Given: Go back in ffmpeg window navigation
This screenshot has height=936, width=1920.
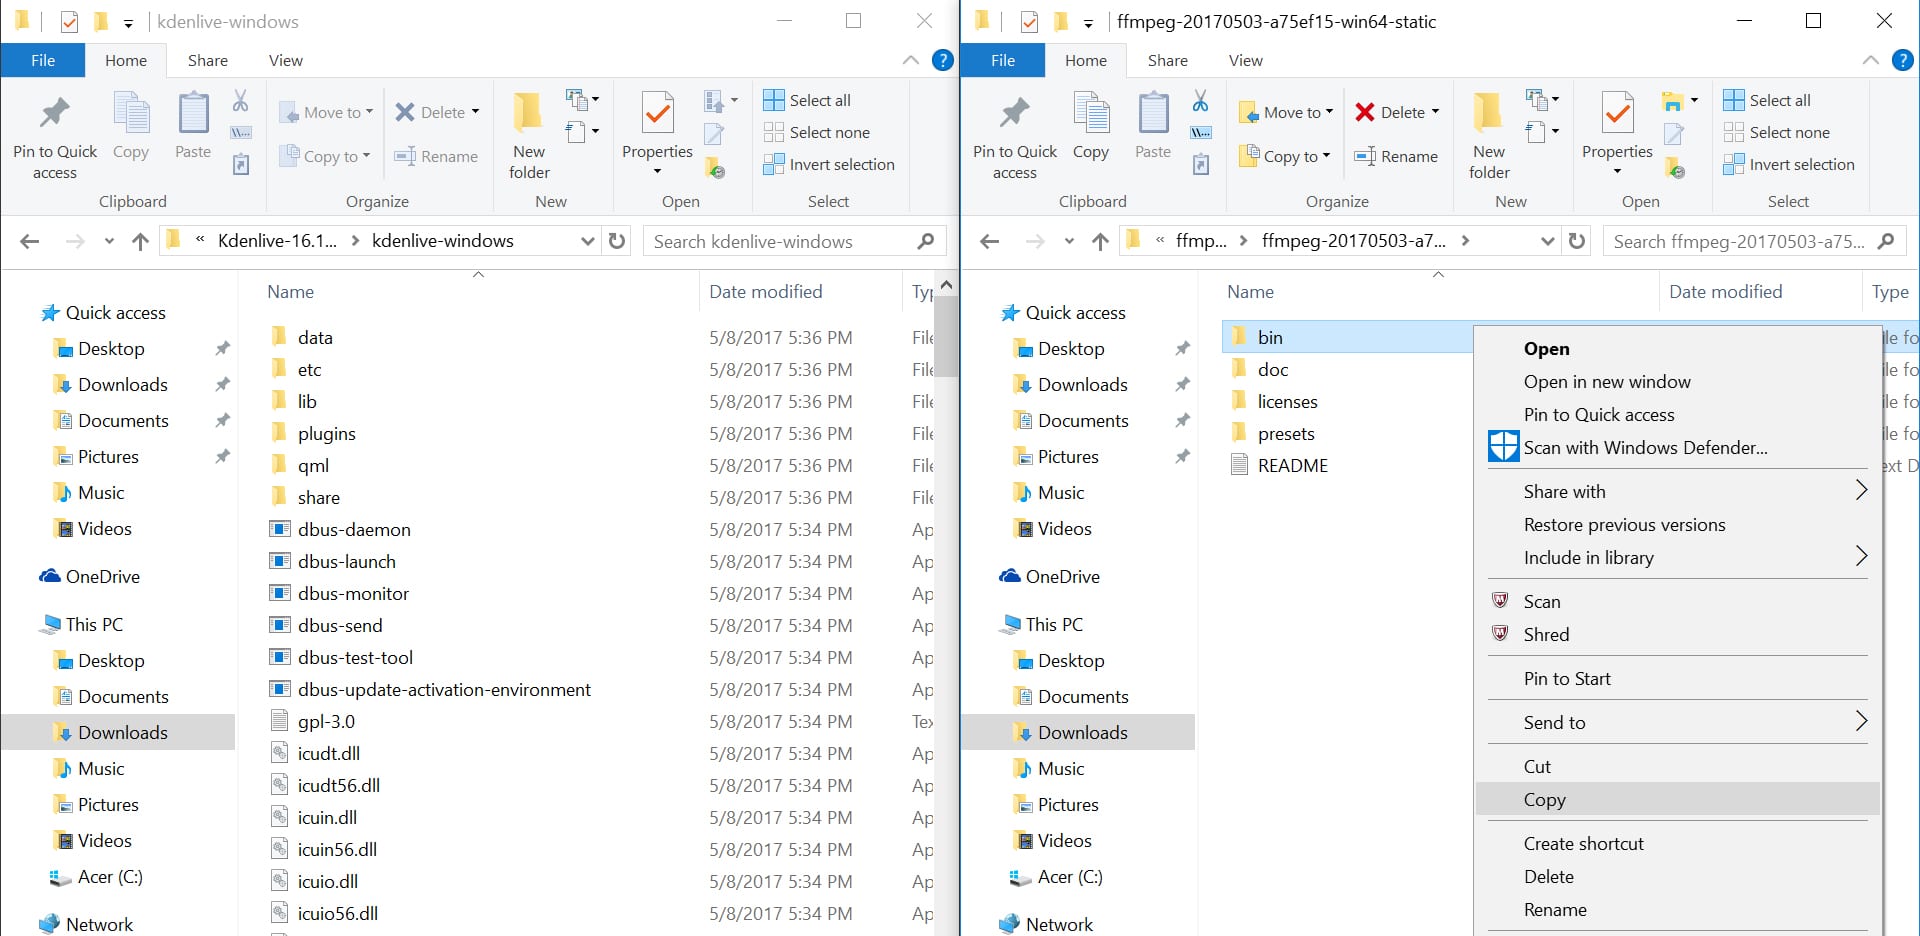Looking at the screenshot, I should pos(990,241).
